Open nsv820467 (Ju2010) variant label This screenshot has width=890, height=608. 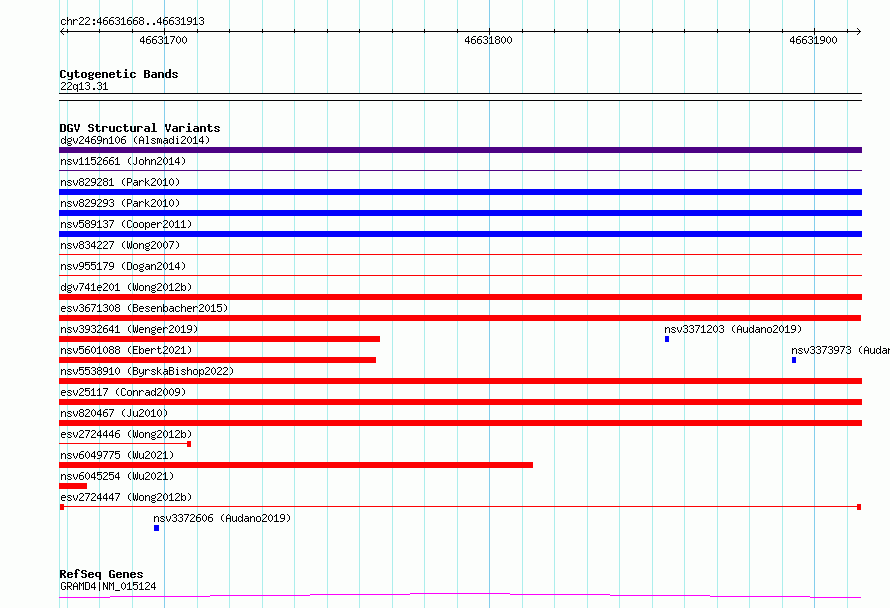click(x=114, y=413)
